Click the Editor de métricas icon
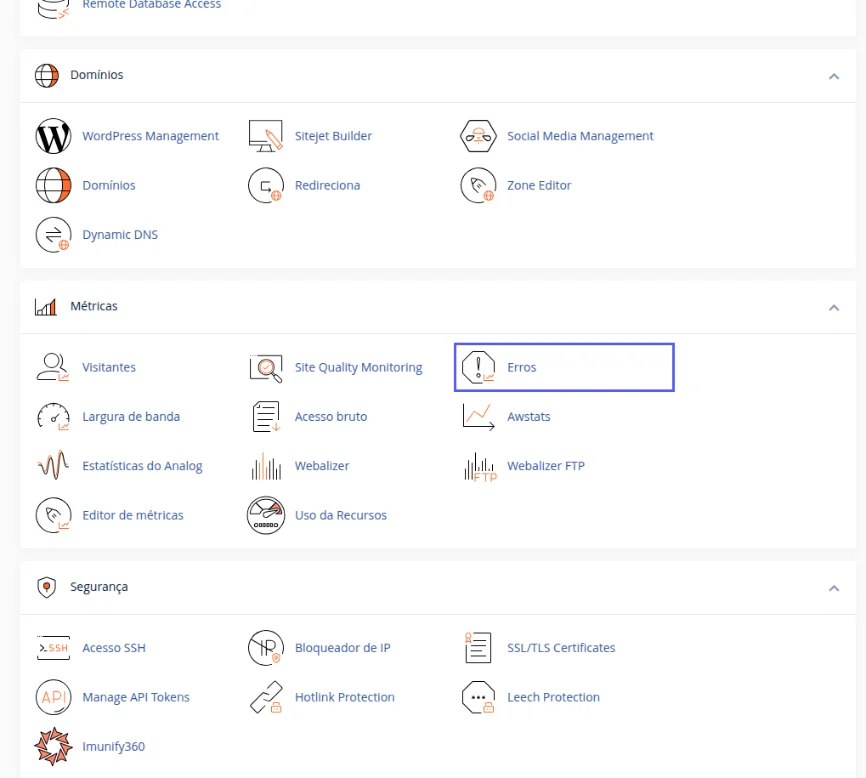This screenshot has width=866, height=778. click(53, 515)
